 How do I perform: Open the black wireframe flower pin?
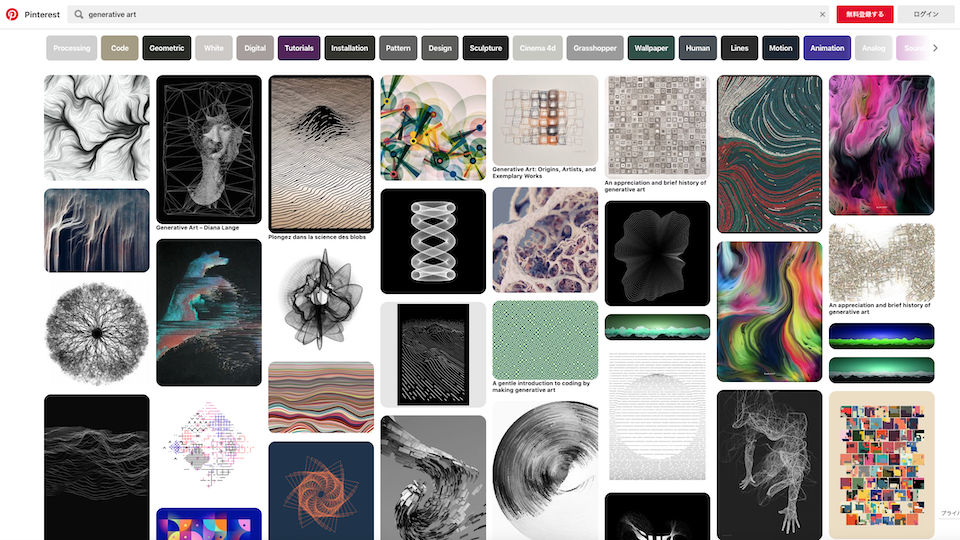click(x=657, y=253)
